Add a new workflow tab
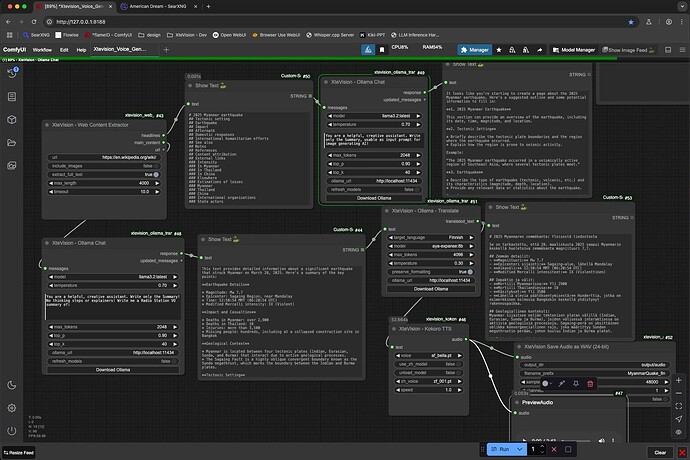Screen dimensions: 690x460 166,50
